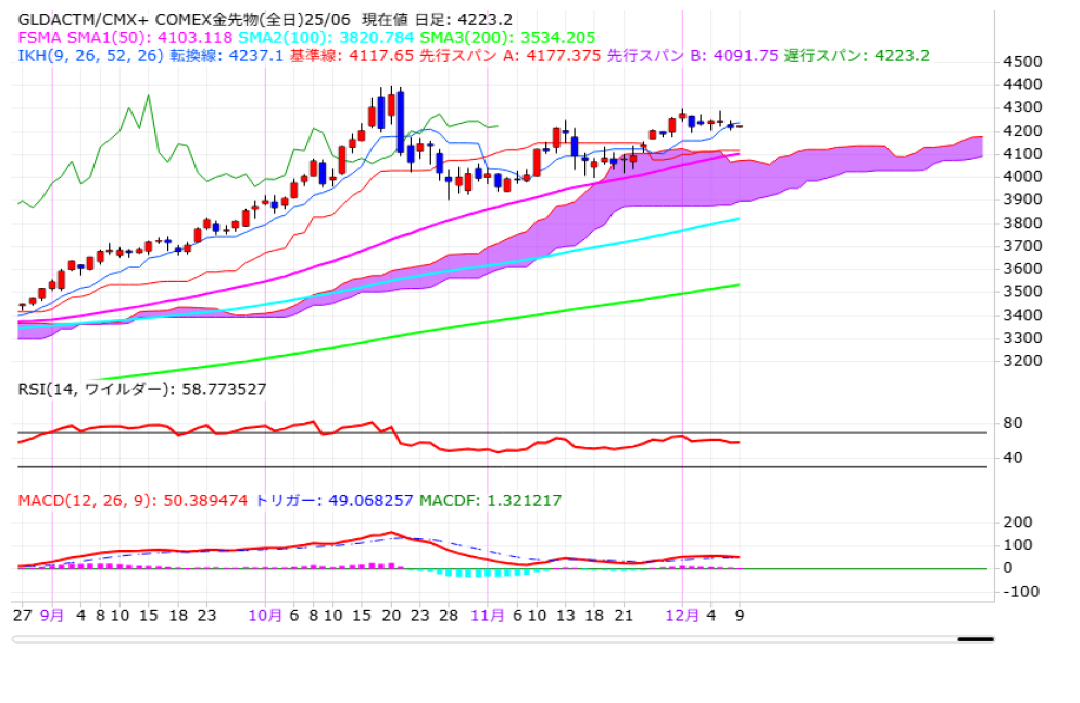Click the 10月 date axis label
This screenshot has width=1080, height=703.
264,615
